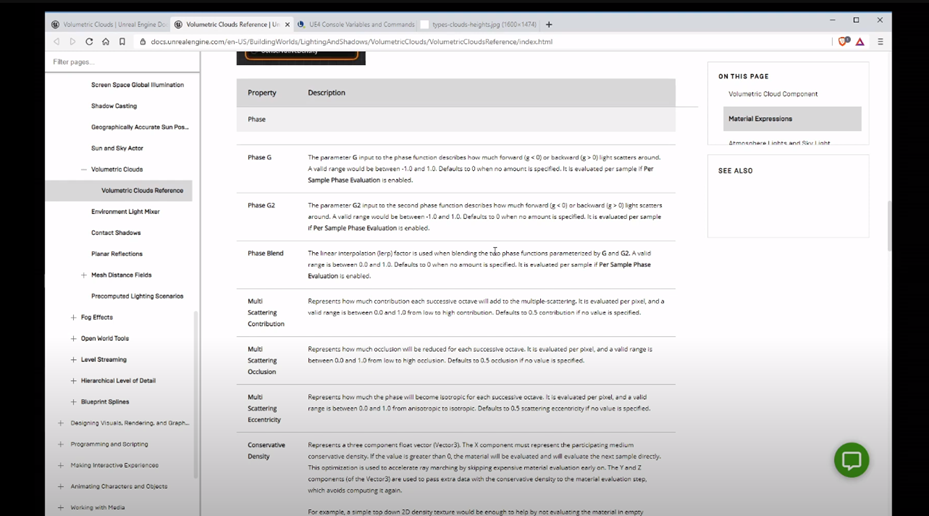929x516 pixels.
Task: Click the ON THIS PAGE heading
Action: [743, 76]
